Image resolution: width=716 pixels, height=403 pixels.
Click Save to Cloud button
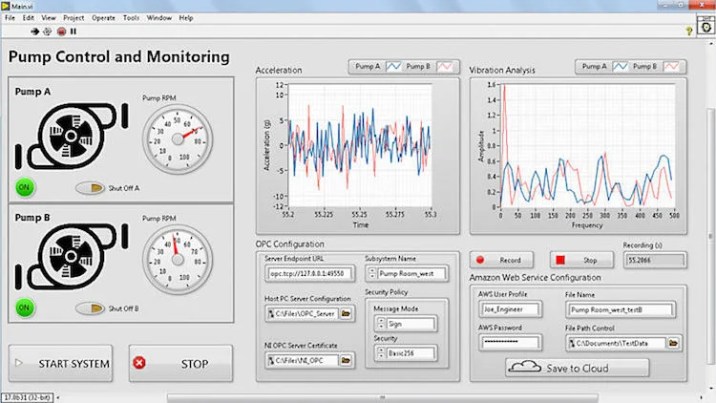point(577,367)
